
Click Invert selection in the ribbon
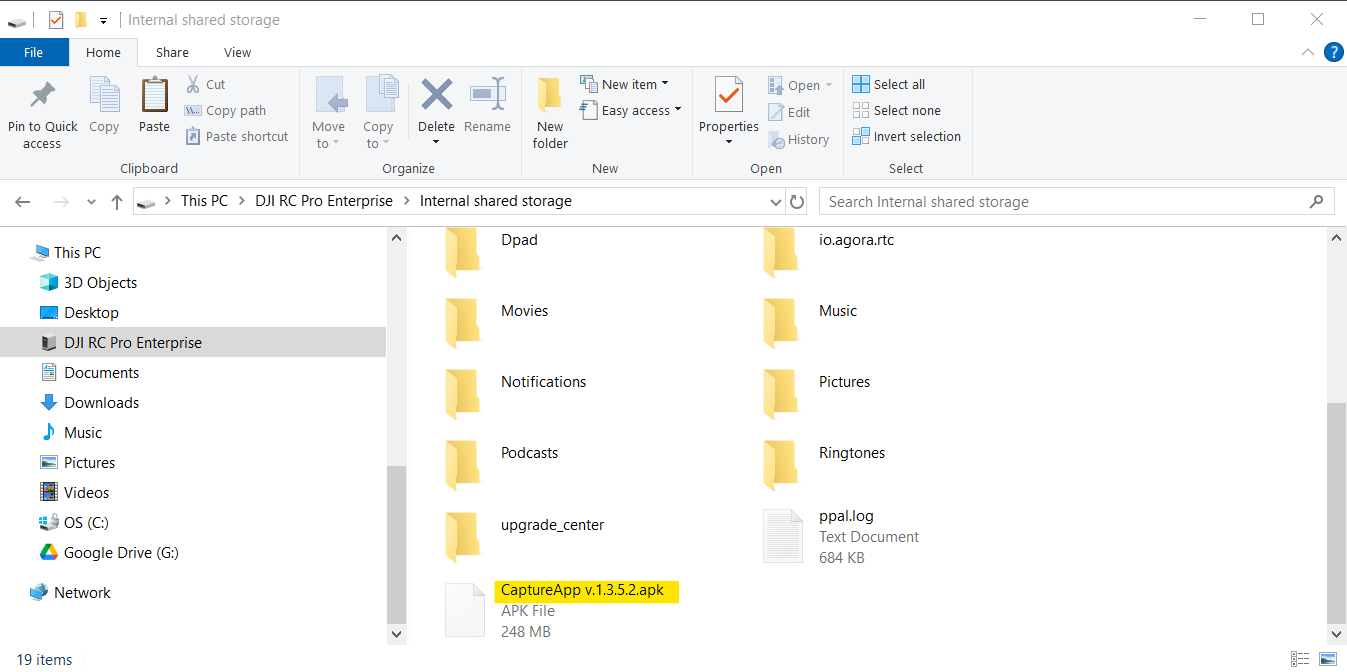tap(907, 137)
